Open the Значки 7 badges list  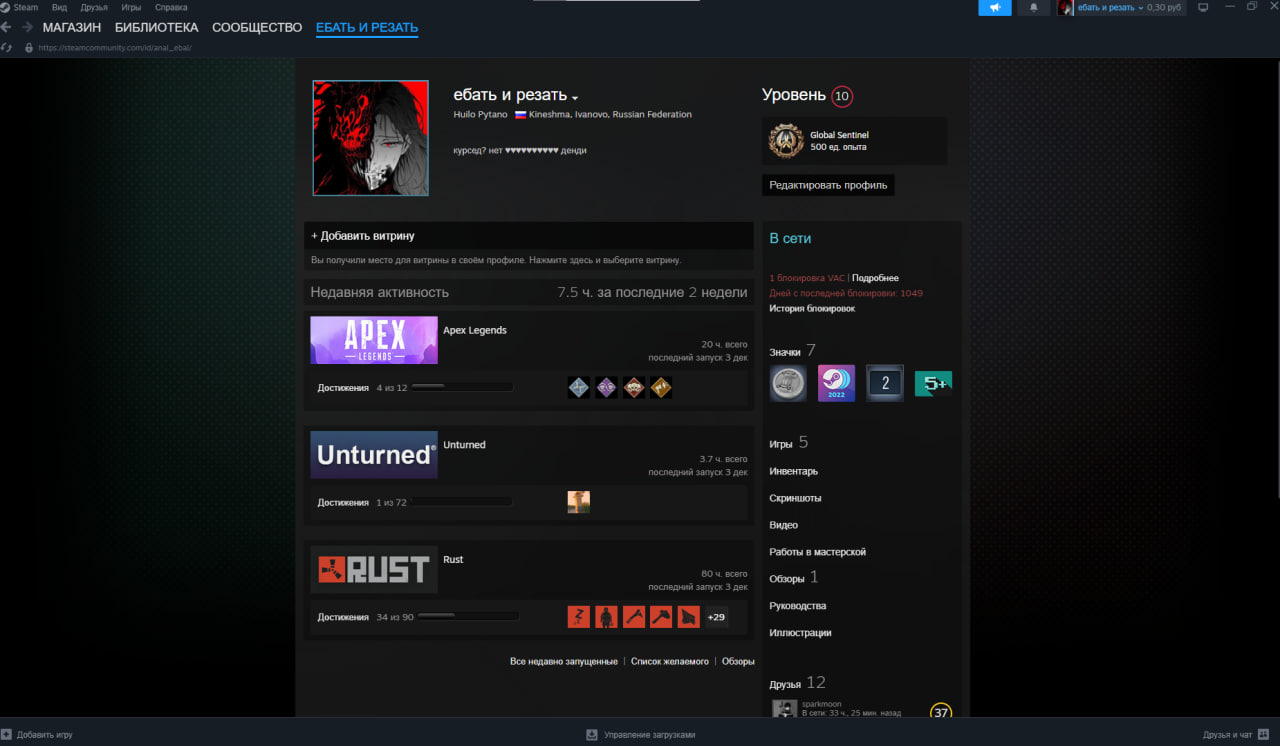pos(792,351)
